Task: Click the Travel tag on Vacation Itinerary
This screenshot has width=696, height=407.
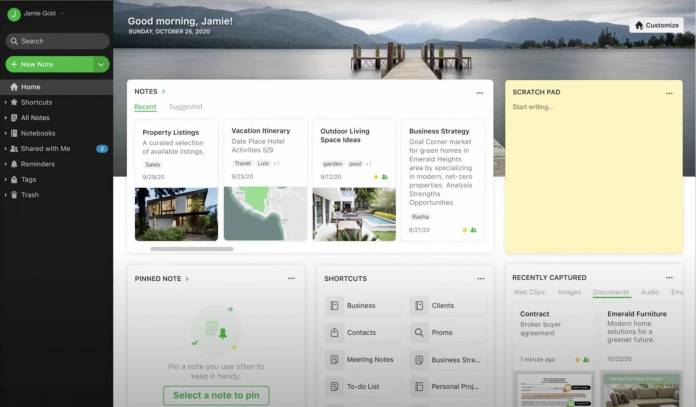Action: (x=243, y=163)
